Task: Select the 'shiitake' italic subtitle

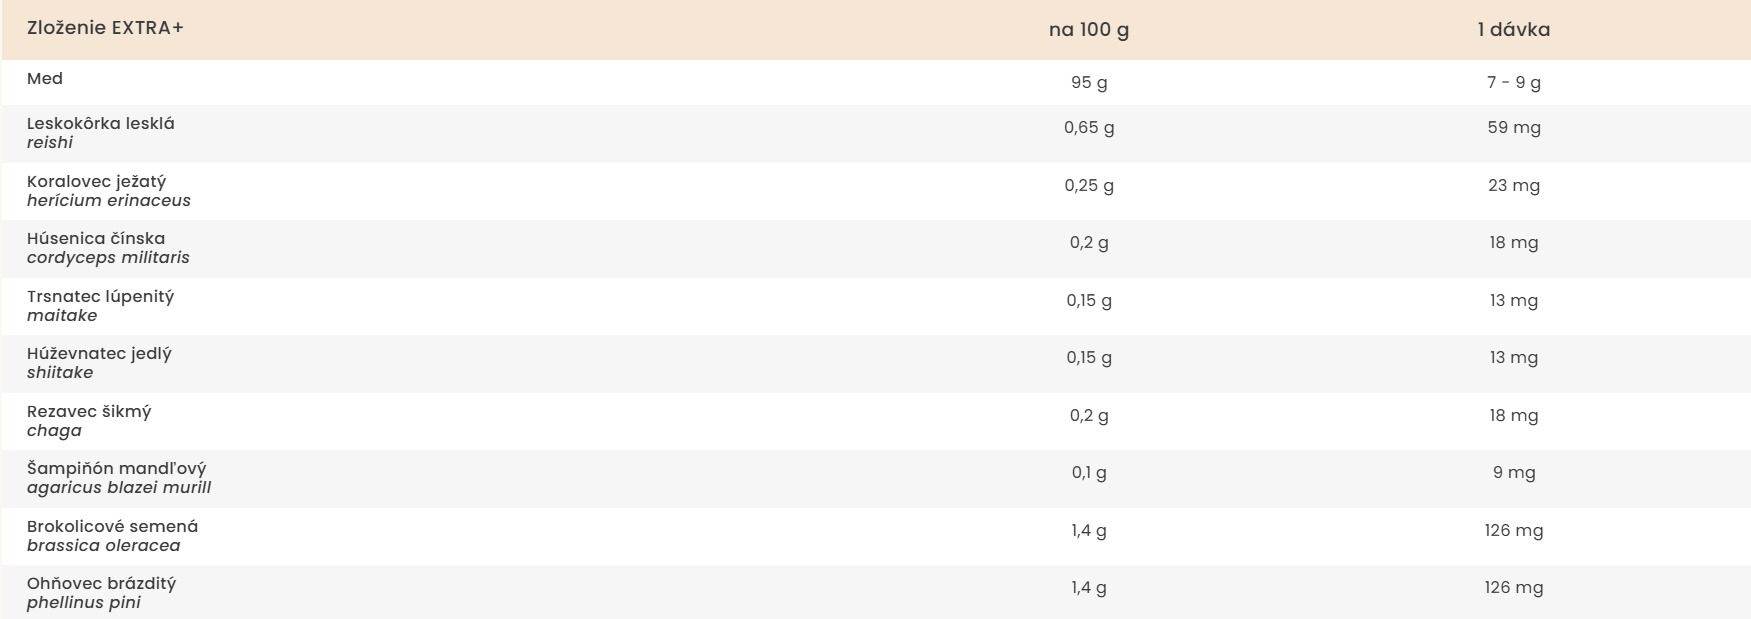Action: (x=60, y=373)
